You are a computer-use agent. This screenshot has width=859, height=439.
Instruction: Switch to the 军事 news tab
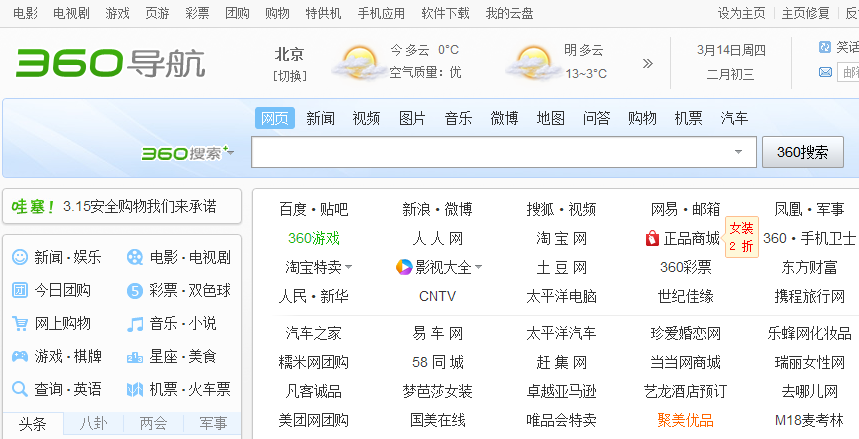coord(213,424)
